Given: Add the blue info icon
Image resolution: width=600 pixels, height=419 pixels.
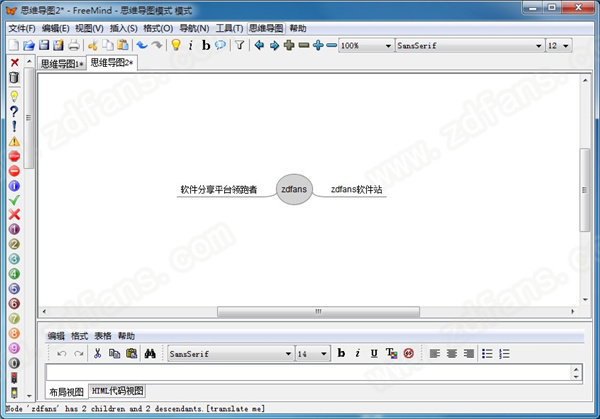Looking at the screenshot, I should [x=14, y=186].
